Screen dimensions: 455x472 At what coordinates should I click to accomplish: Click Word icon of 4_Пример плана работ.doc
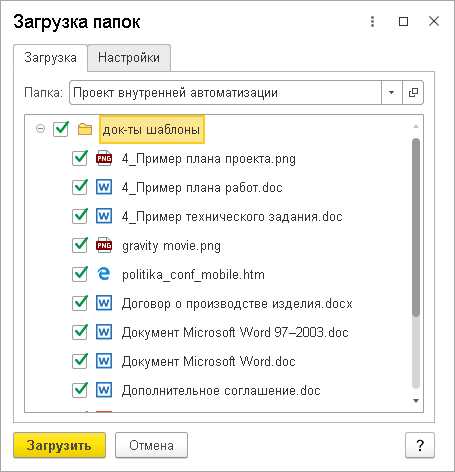pyautogui.click(x=104, y=187)
